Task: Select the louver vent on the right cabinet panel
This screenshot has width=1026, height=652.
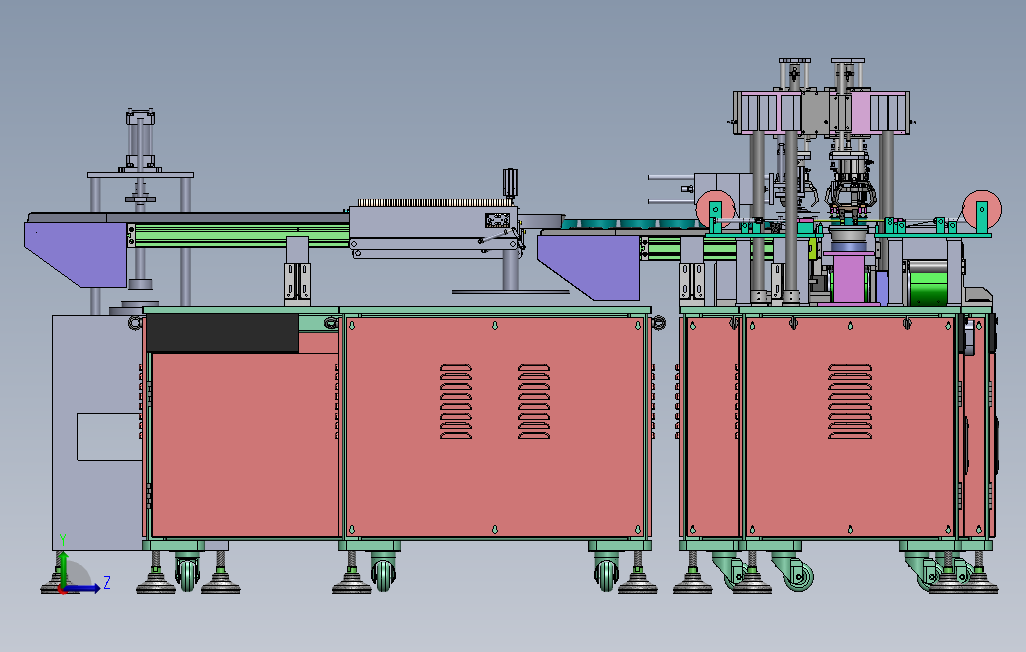Action: (850, 401)
